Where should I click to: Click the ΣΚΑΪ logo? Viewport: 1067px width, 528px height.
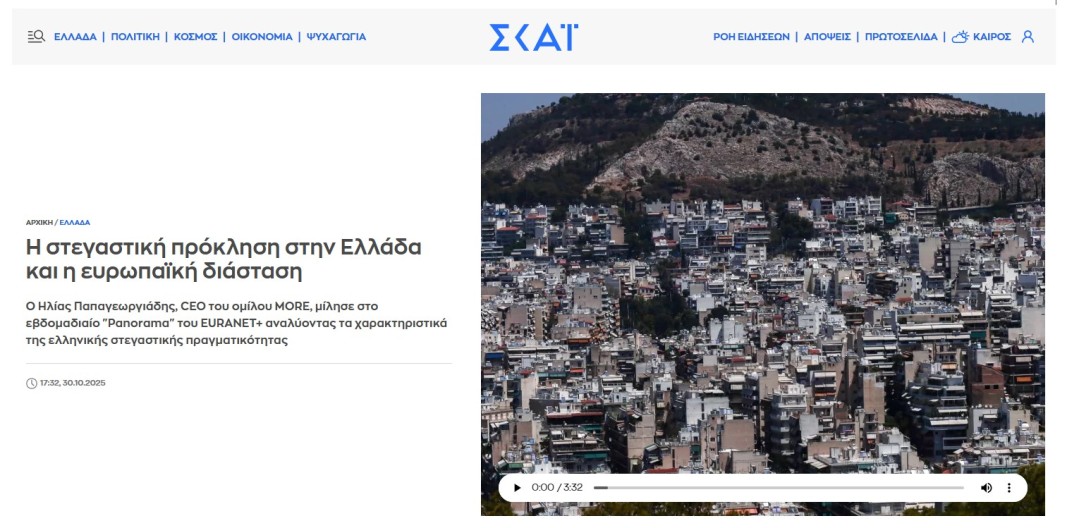click(533, 37)
